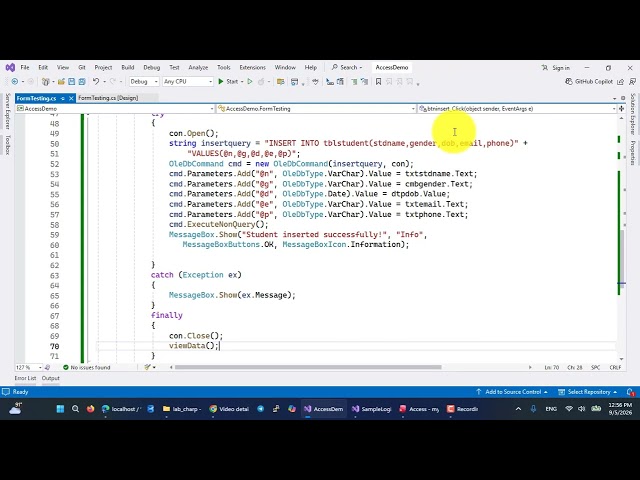
Task: Close the FormTesting.cs tab
Action: click(71, 98)
